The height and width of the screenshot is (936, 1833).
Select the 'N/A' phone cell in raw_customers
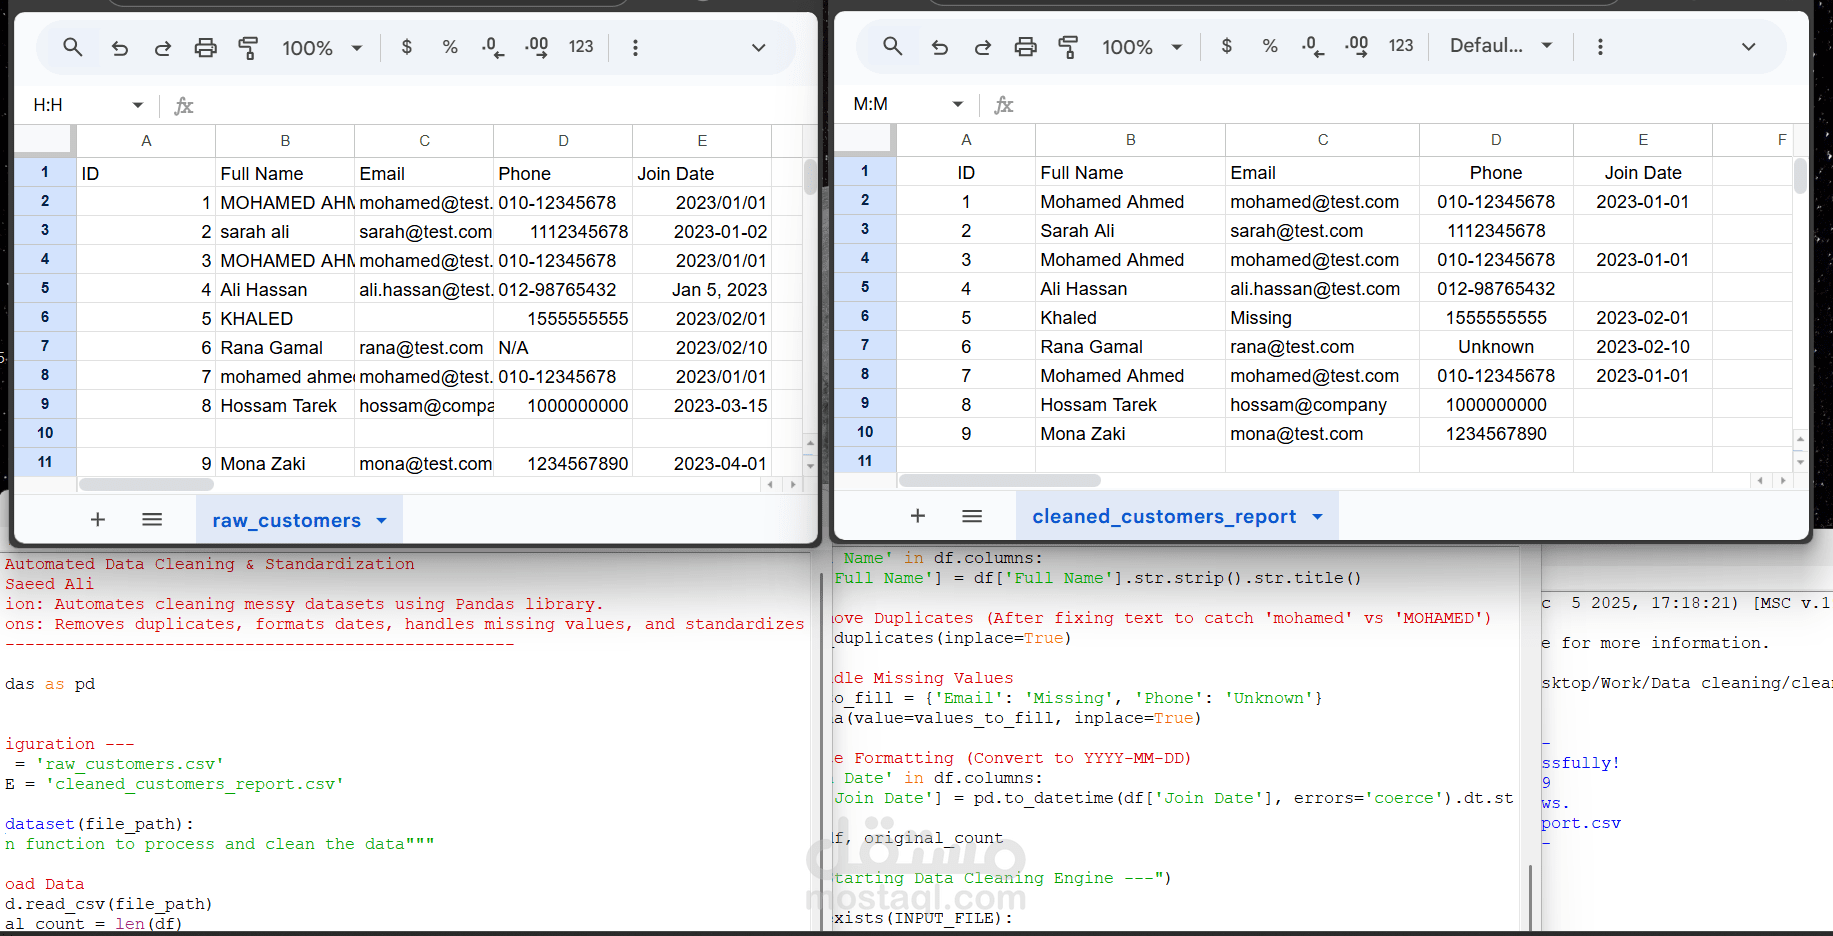pyautogui.click(x=563, y=348)
